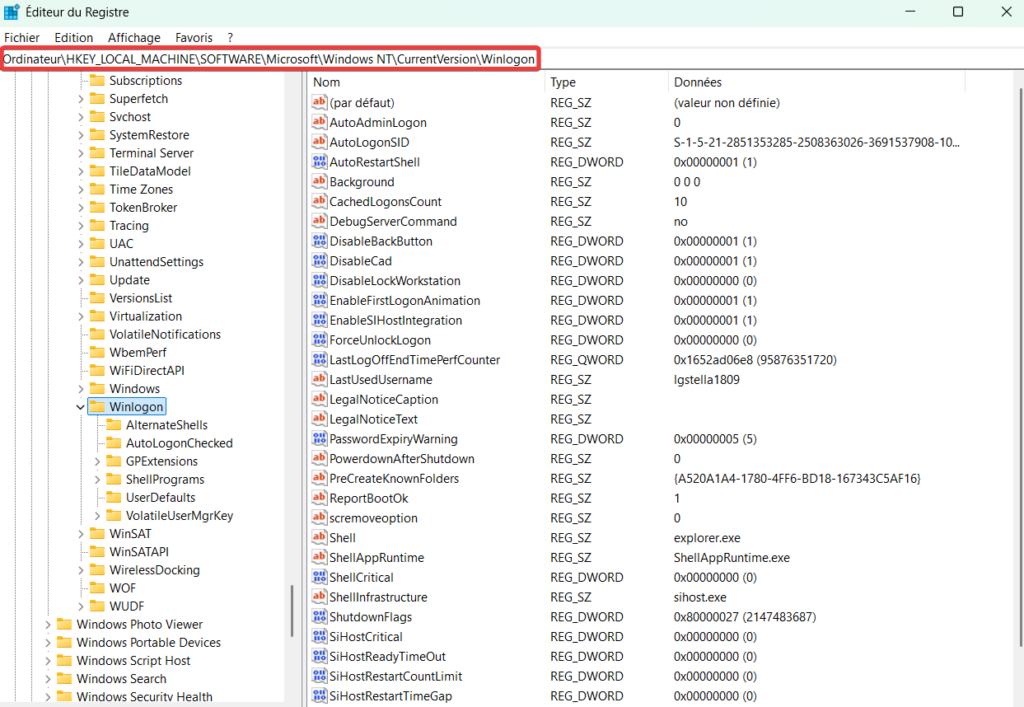Screen dimensions: 1024x707
Task: Click the explorer.exe data cell
Action: click(707, 538)
